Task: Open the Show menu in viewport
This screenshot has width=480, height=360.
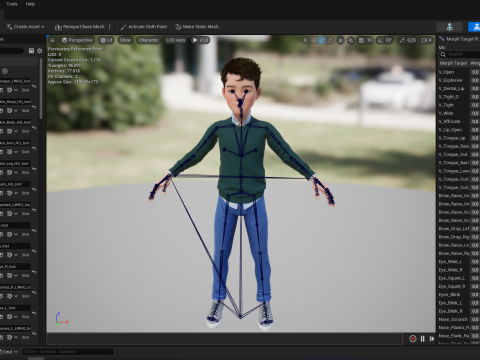Action: (125, 40)
